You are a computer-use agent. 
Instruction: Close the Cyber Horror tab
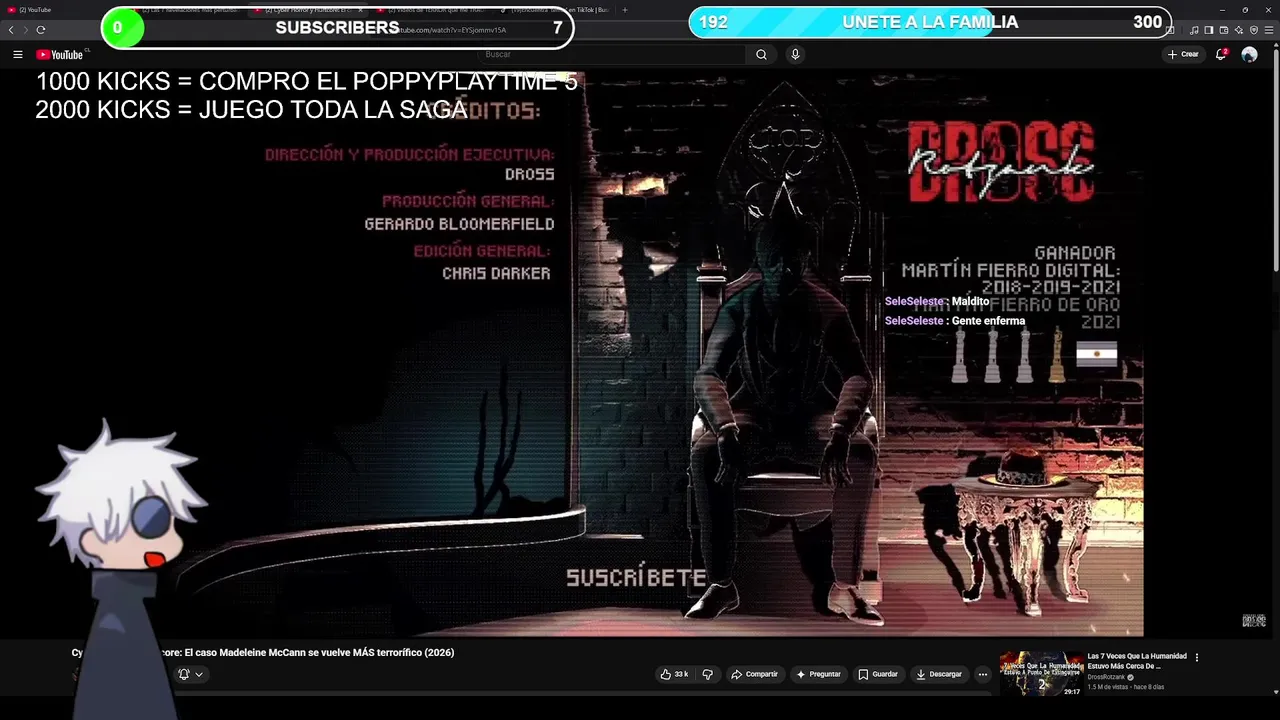(x=360, y=10)
